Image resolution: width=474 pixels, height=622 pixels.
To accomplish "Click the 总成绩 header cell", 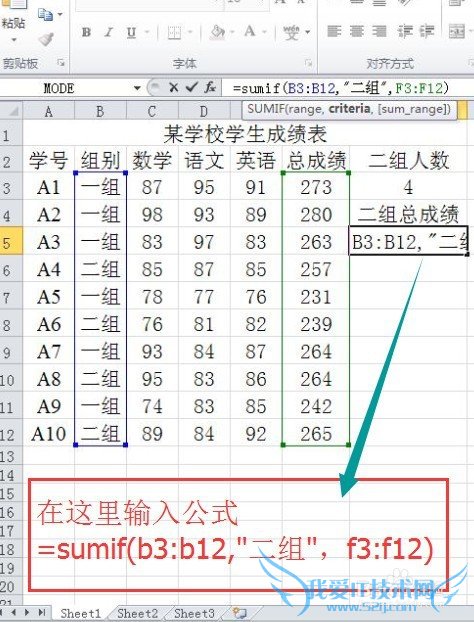I will coord(316,161).
